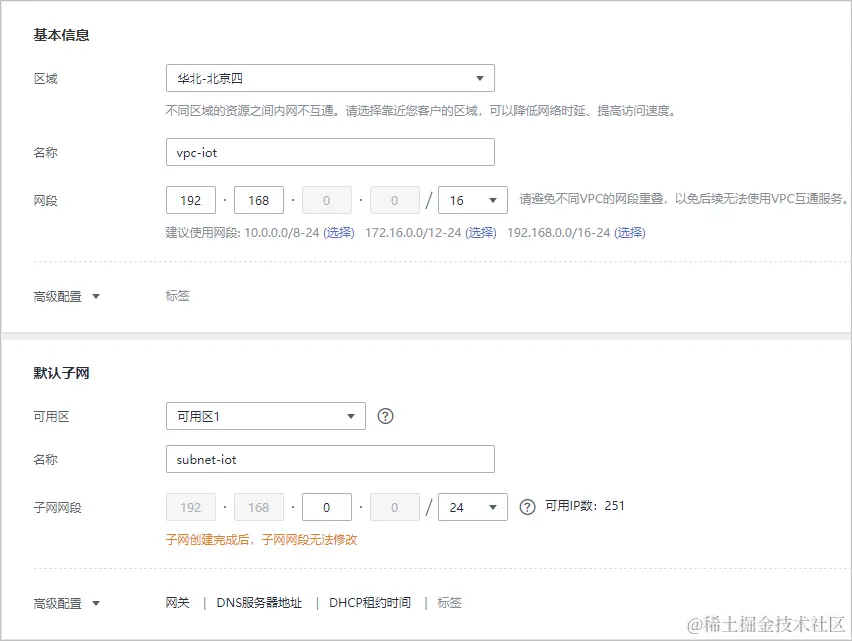
Task: Expand 高级配置 in the 基本信息 section
Action: point(67,297)
